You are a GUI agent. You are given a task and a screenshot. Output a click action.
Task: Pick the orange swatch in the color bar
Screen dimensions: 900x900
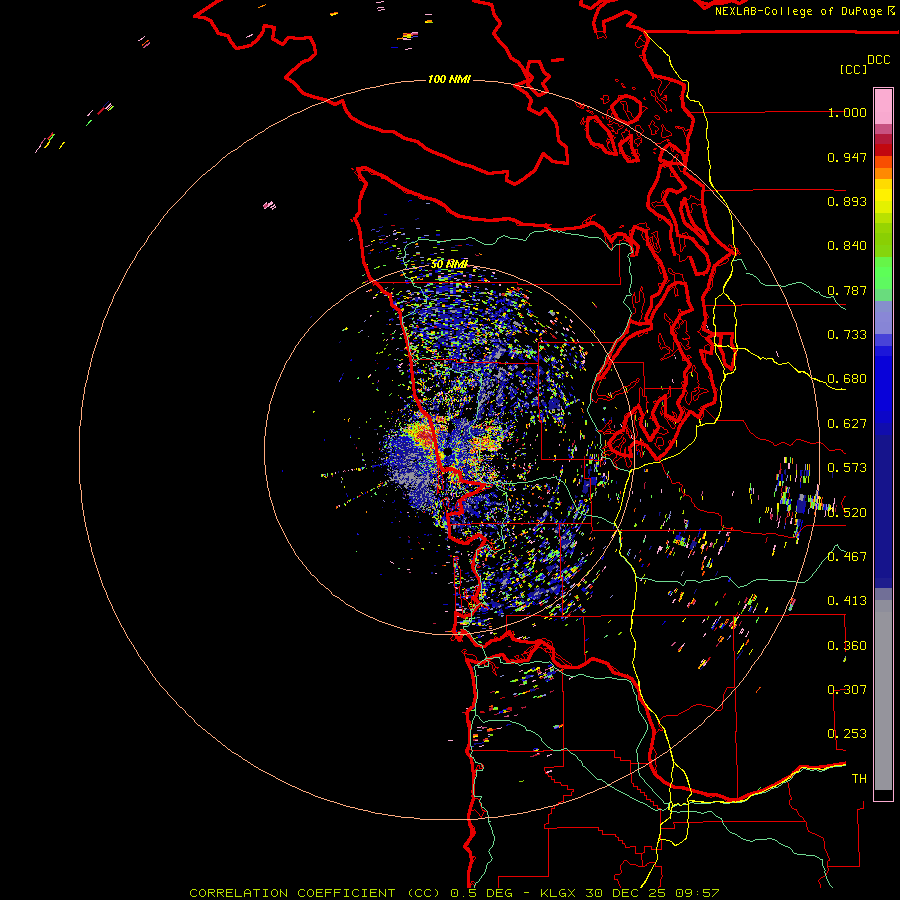883,173
